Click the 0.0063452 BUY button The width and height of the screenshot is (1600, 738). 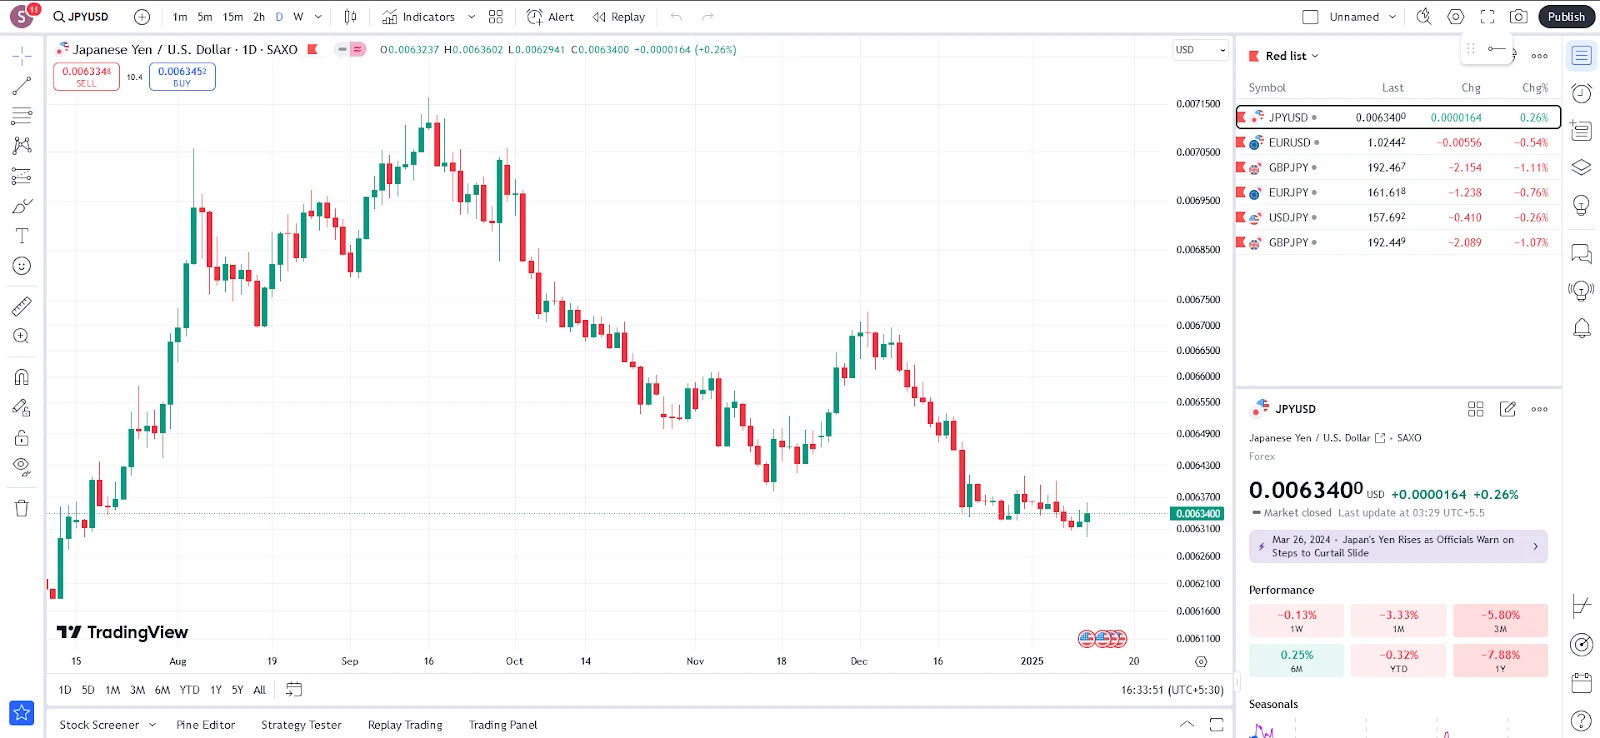182,76
